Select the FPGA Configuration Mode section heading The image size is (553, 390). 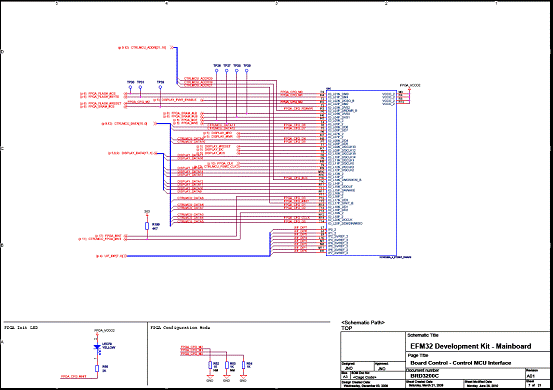point(180,328)
